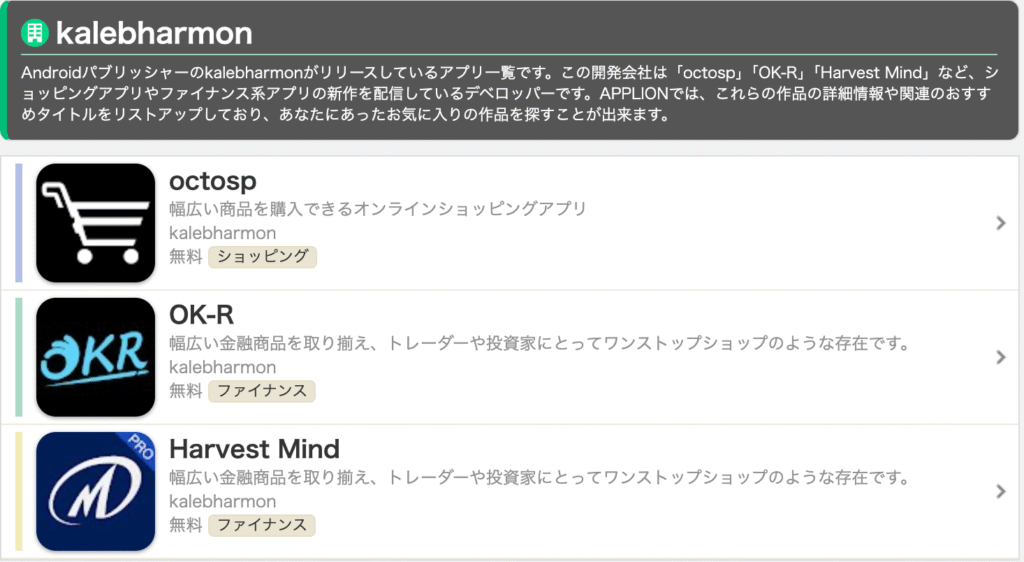Click the octosp description about online shopping
Viewport: 1024px width, 562px height.
pos(377,209)
